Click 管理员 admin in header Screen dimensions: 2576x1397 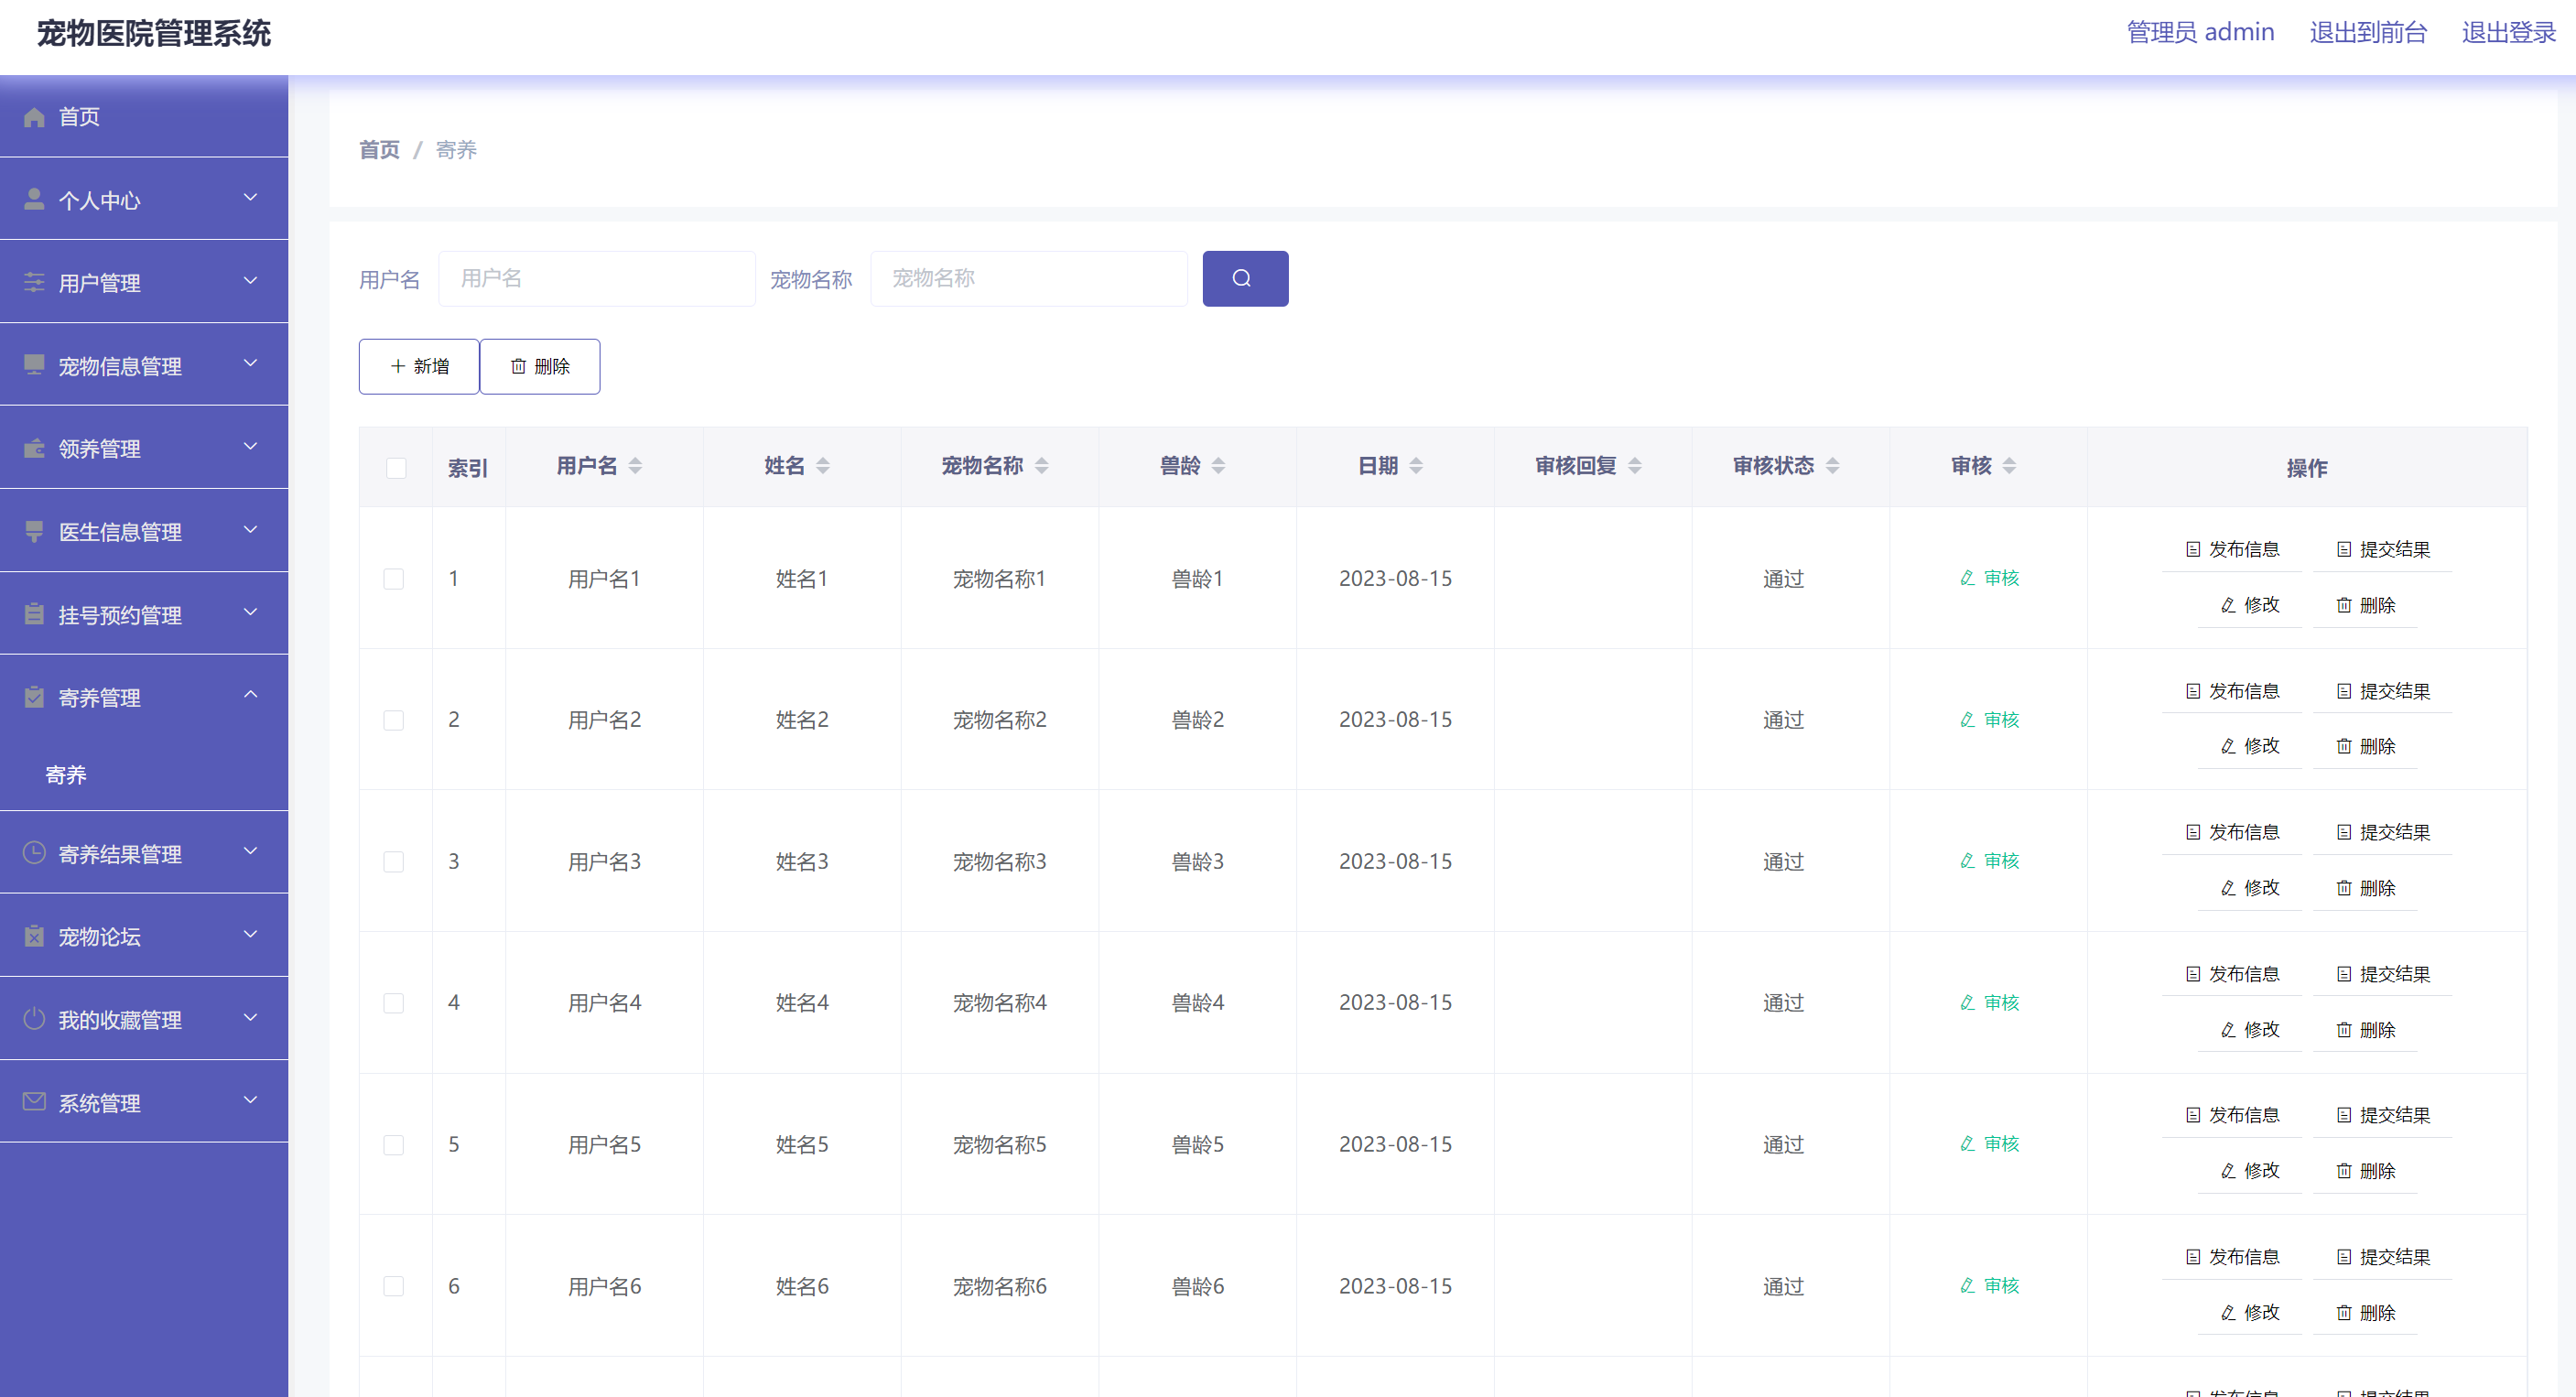click(2200, 32)
